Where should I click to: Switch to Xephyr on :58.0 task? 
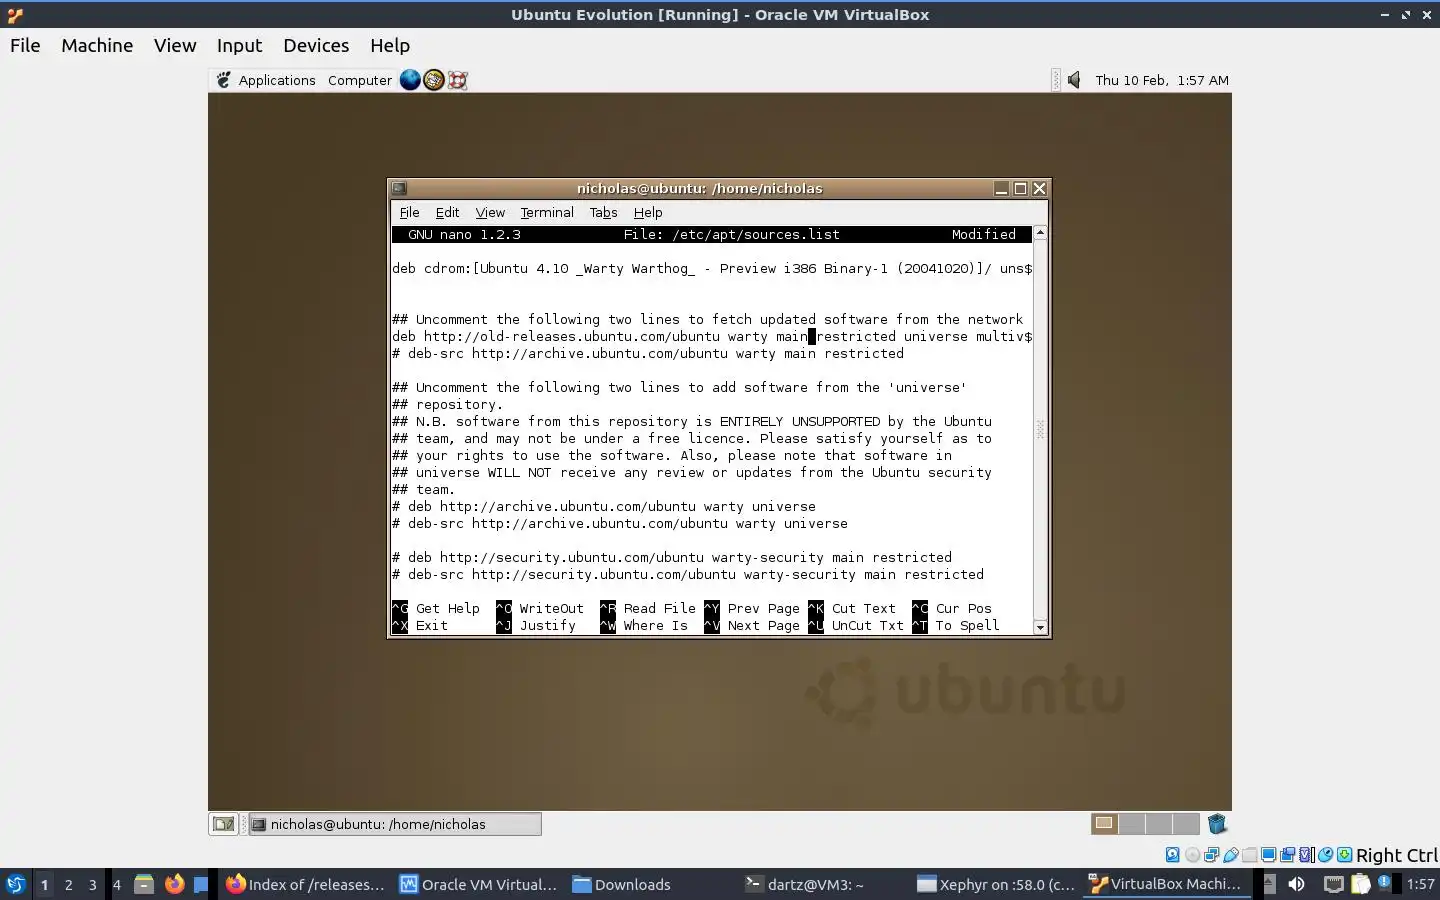996,884
